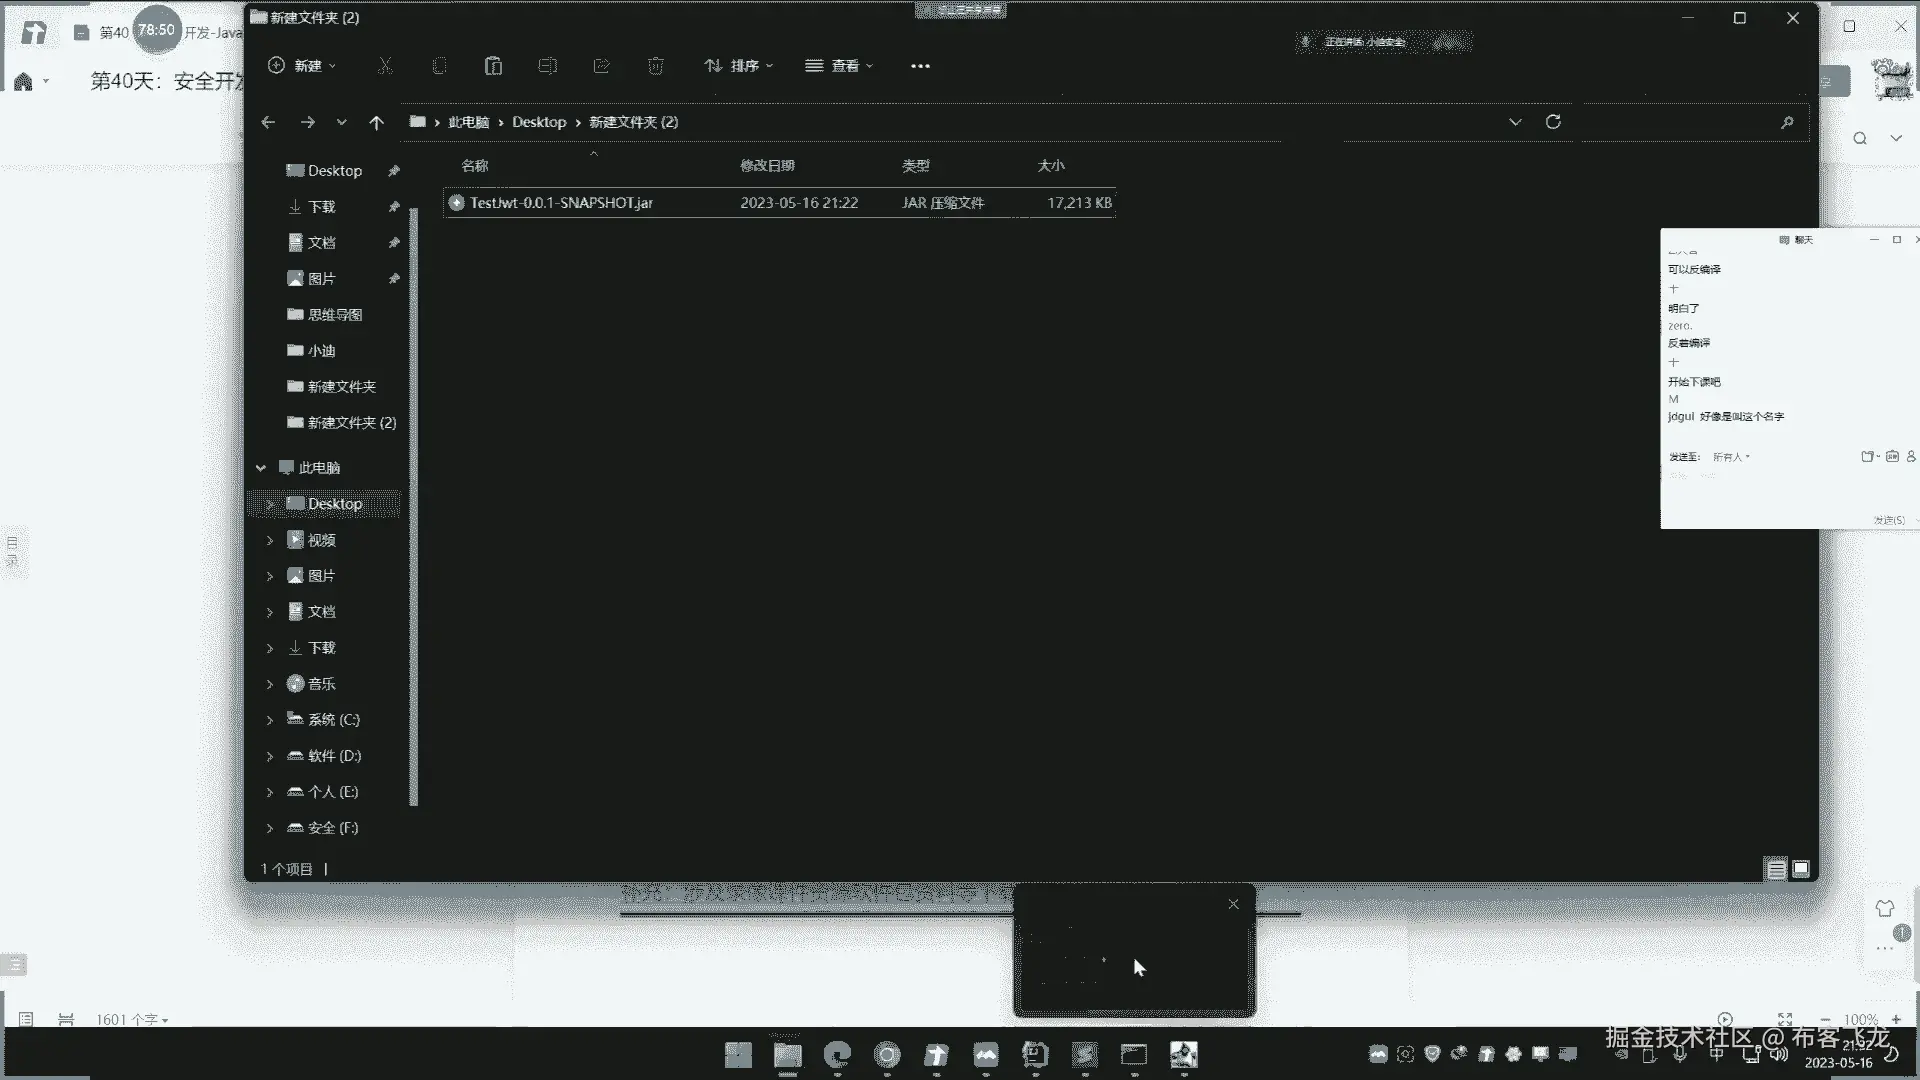Unpin Desktop from quick access
Viewport: 1920px width, 1080px height.
tap(394, 171)
